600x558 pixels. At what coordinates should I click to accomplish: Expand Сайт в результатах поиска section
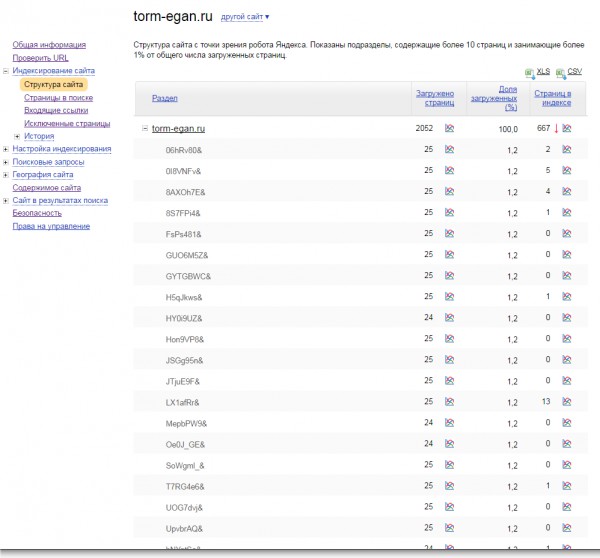pyautogui.click(x=6, y=201)
